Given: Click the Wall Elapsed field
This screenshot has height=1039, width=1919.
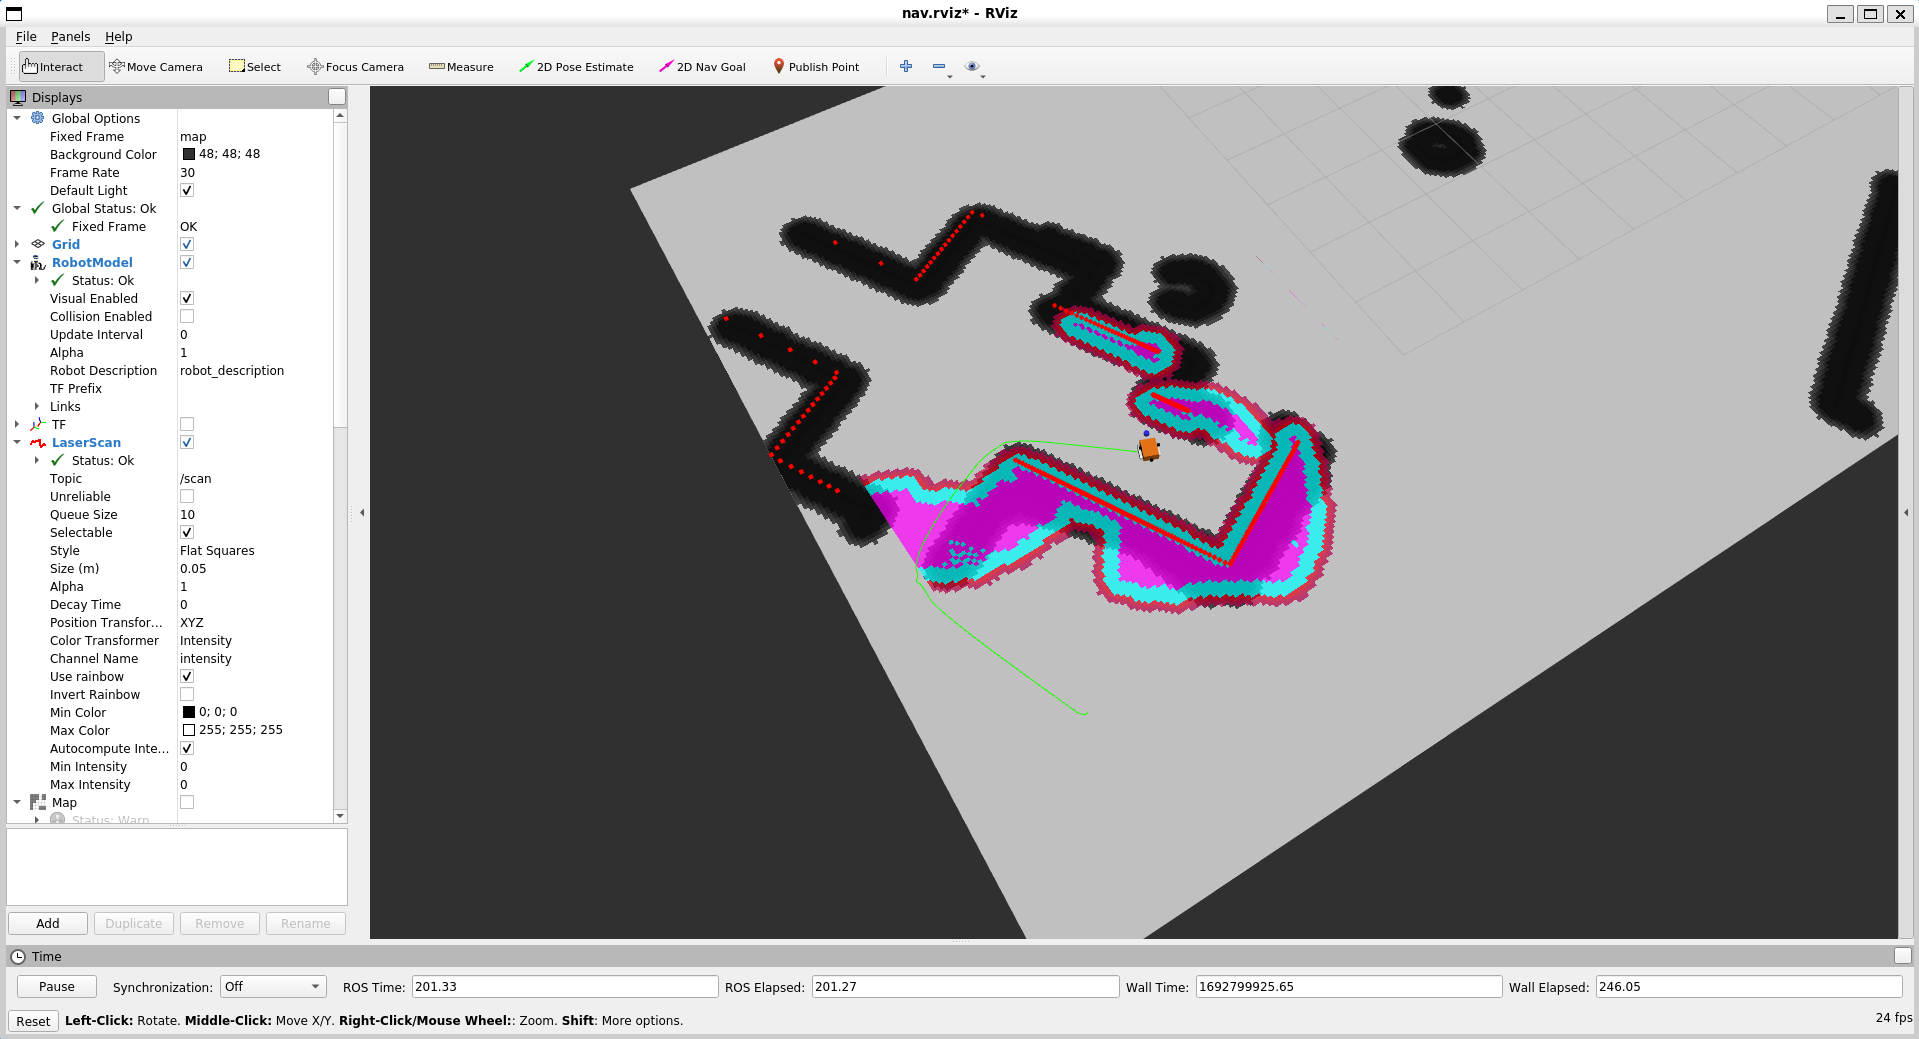Looking at the screenshot, I should point(1749,986).
